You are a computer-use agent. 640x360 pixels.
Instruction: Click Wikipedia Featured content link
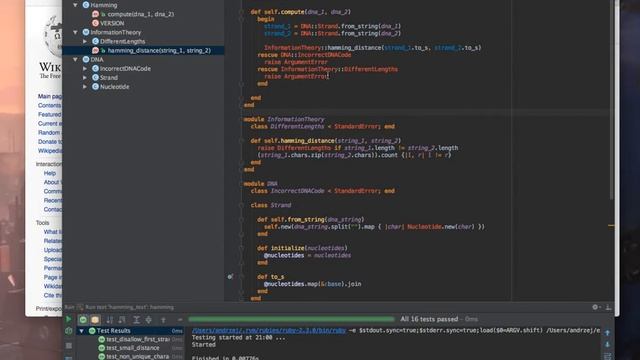click(x=49, y=115)
